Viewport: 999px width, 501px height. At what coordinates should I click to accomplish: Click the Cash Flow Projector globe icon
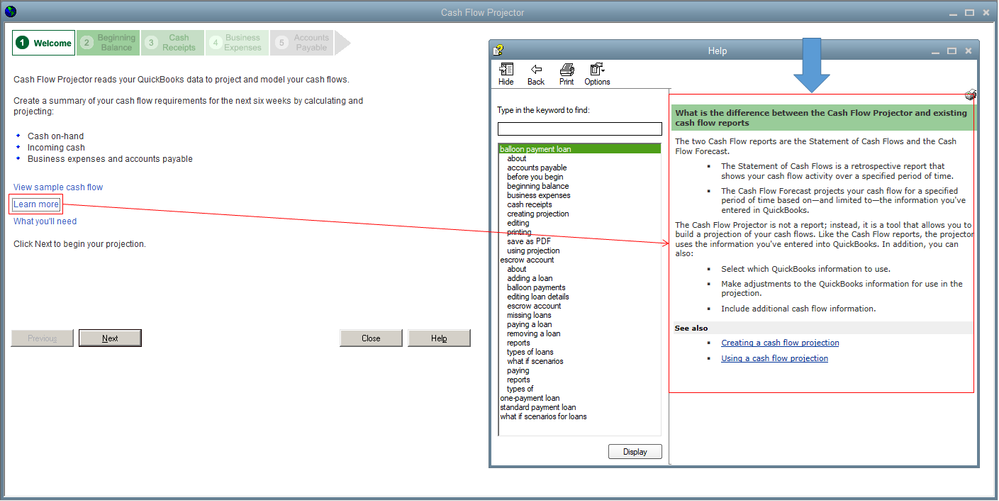(x=10, y=11)
